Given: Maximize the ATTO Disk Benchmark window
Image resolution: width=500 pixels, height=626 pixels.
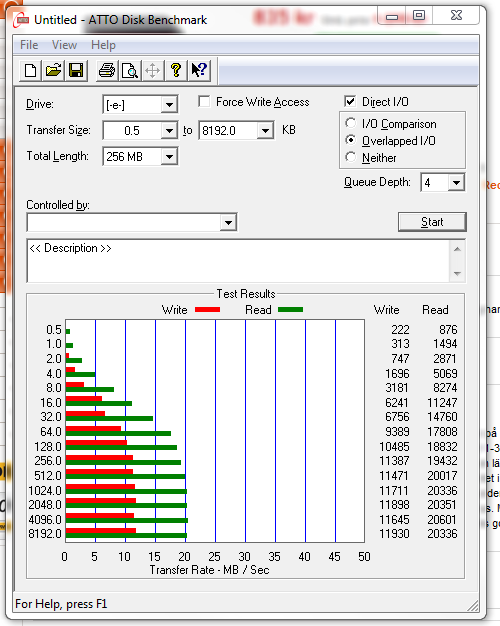Looking at the screenshot, I should pyautogui.click(x=419, y=16).
